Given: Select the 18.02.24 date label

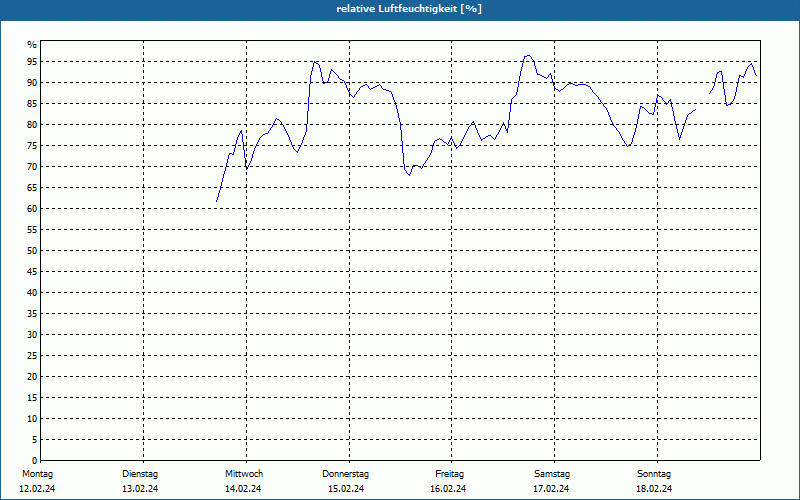Looking at the screenshot, I should [654, 489].
